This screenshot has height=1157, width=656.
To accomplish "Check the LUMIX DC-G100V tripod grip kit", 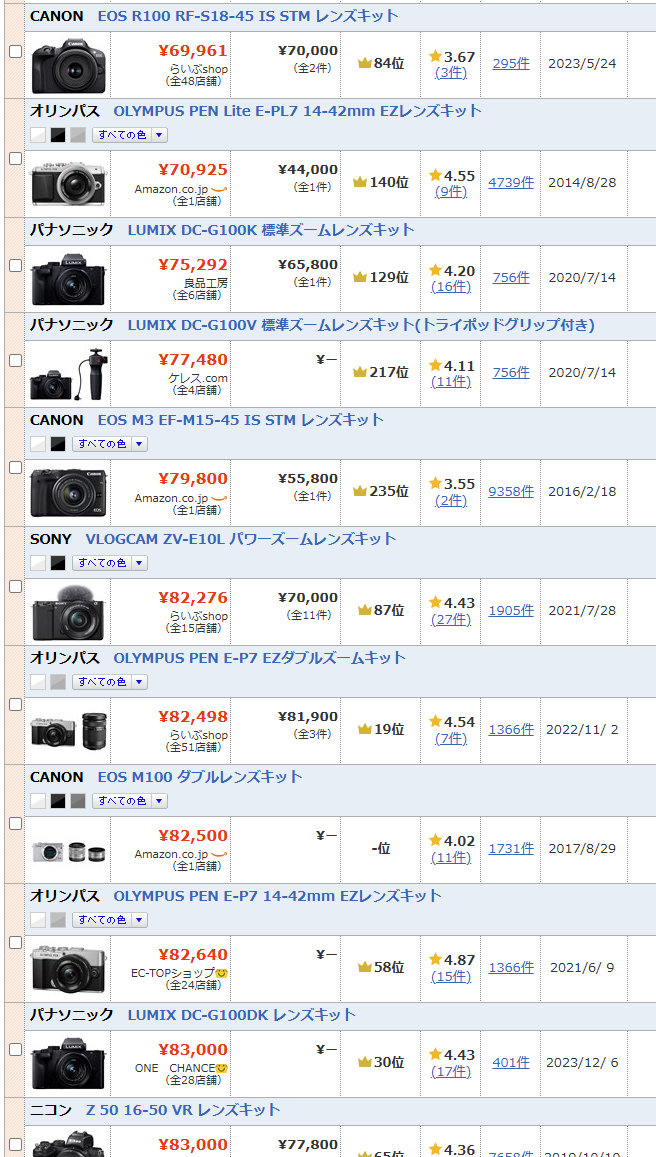I will click(15, 360).
